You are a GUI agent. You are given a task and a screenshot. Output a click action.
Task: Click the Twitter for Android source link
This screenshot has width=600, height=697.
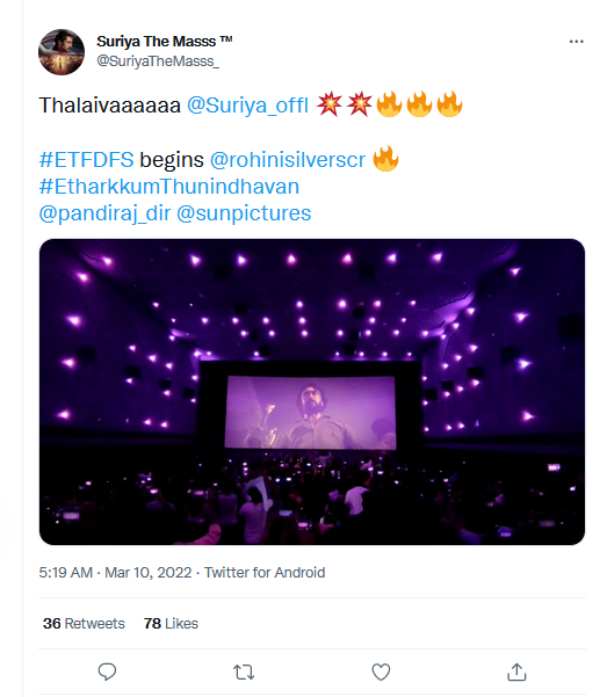pos(264,573)
